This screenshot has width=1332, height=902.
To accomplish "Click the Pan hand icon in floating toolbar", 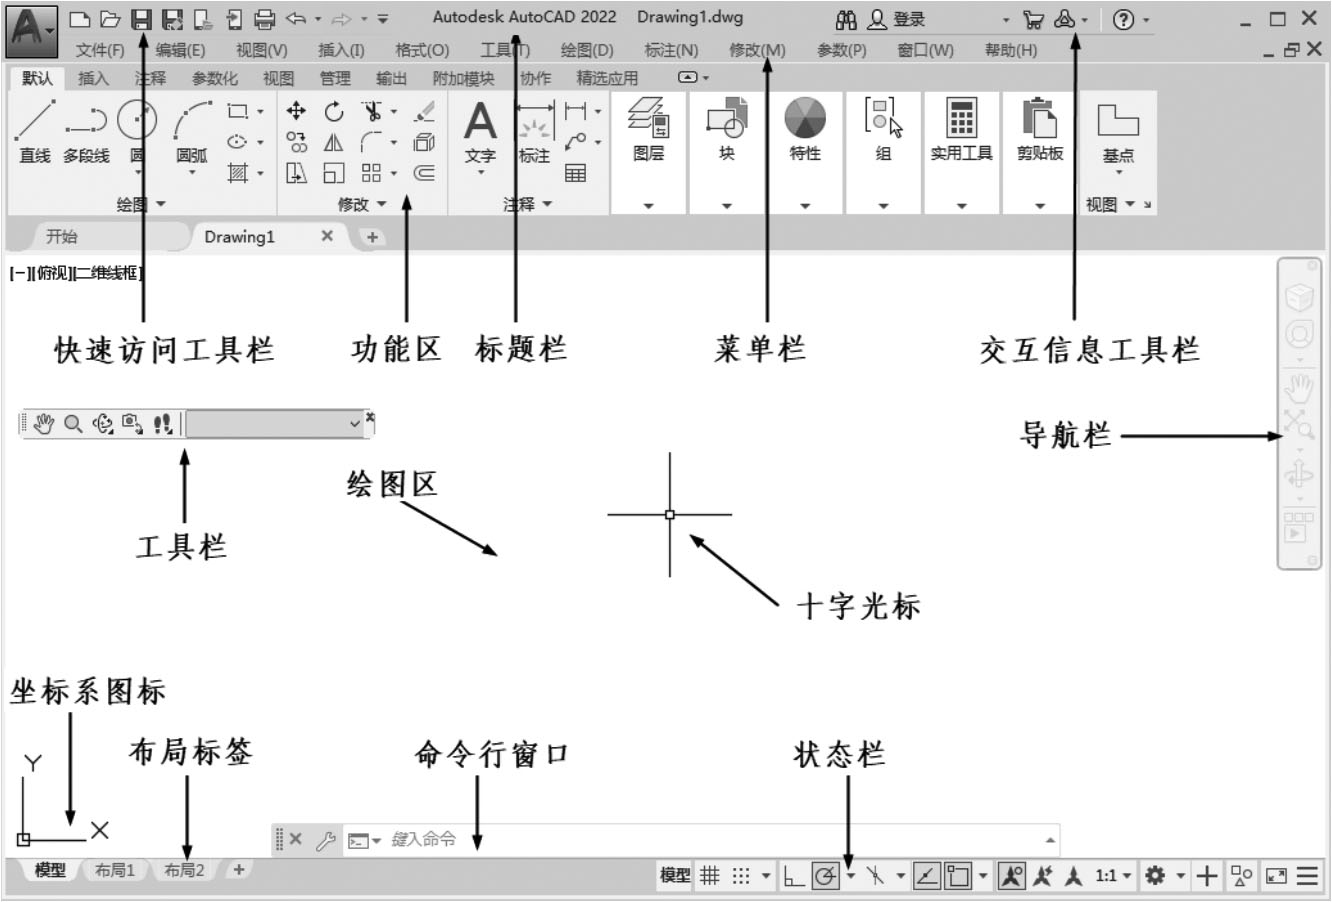I will point(43,424).
